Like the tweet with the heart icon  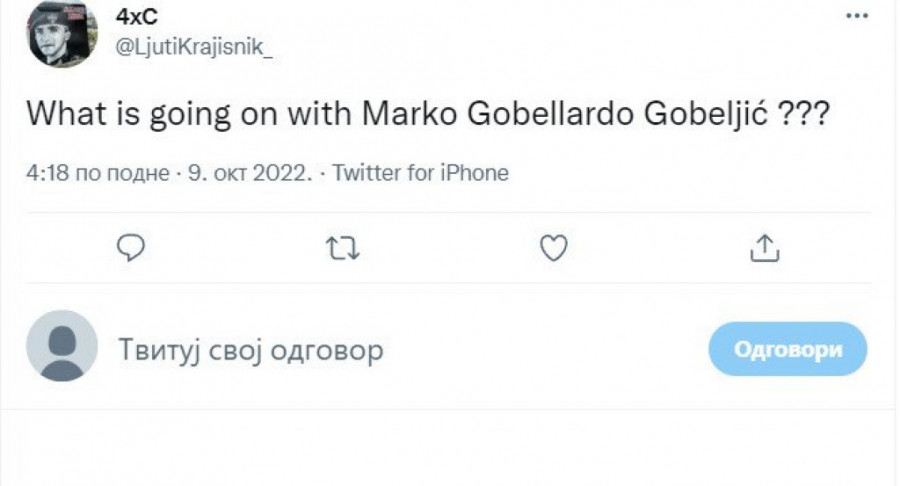(553, 247)
